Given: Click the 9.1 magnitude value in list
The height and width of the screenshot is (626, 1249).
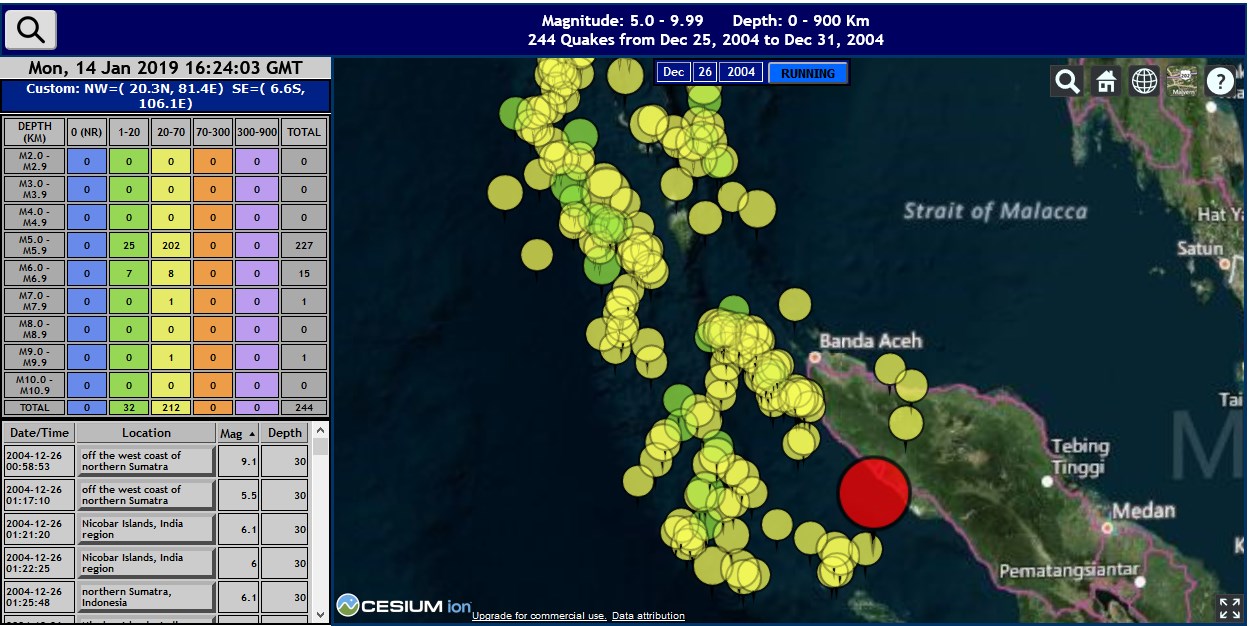Looking at the screenshot, I should pos(237,461).
